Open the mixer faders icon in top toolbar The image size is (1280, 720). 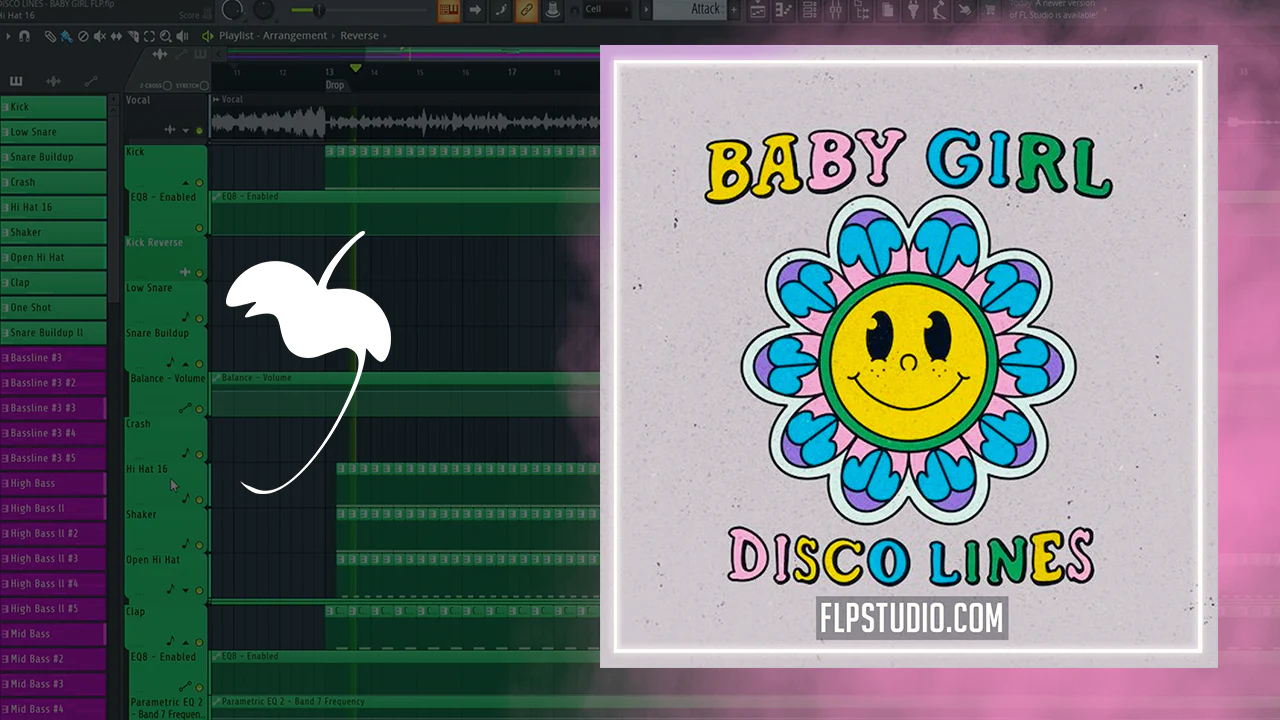point(836,10)
